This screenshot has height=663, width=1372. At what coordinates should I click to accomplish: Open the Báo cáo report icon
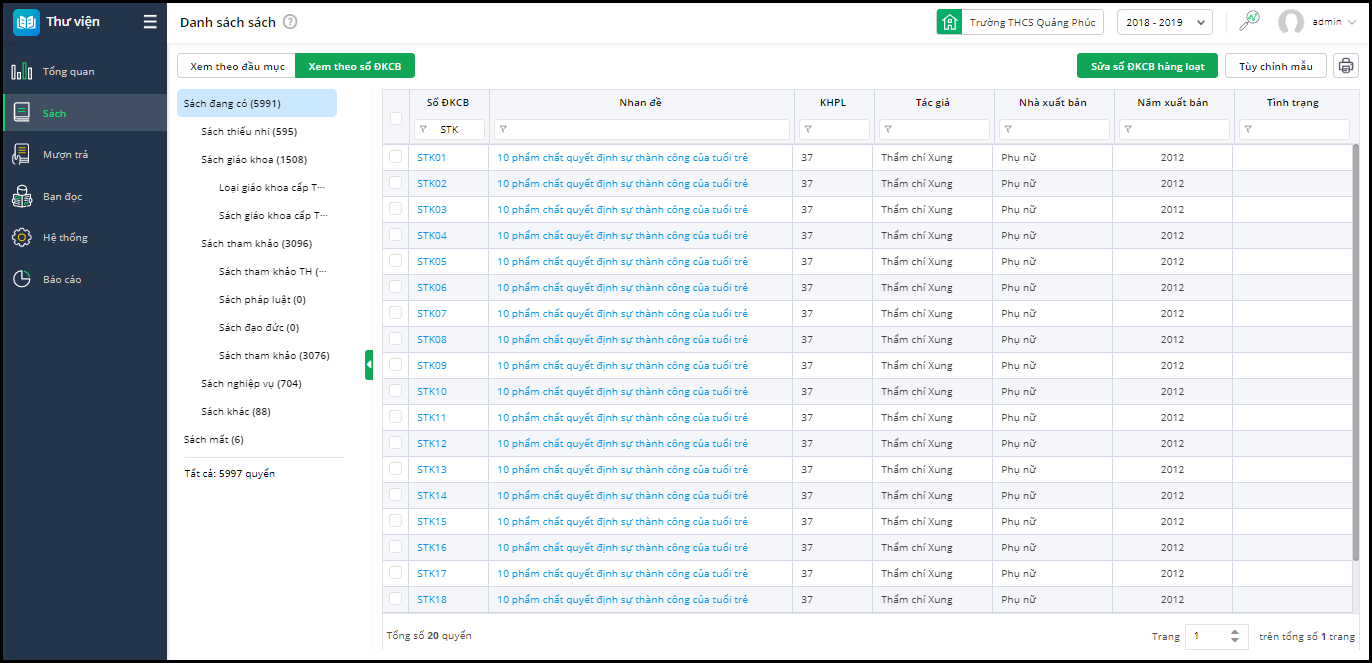point(21,279)
